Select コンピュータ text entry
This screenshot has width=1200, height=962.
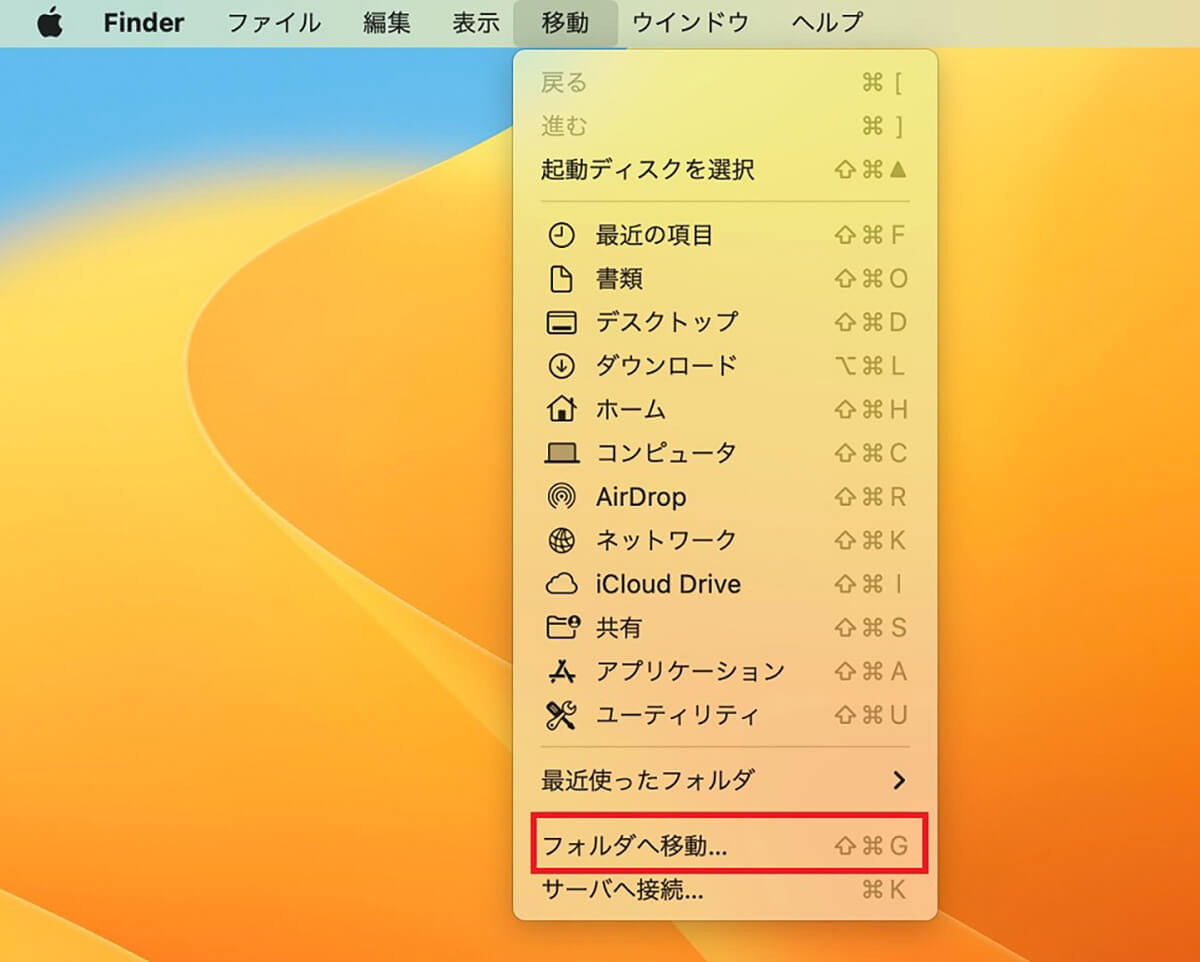coord(666,453)
